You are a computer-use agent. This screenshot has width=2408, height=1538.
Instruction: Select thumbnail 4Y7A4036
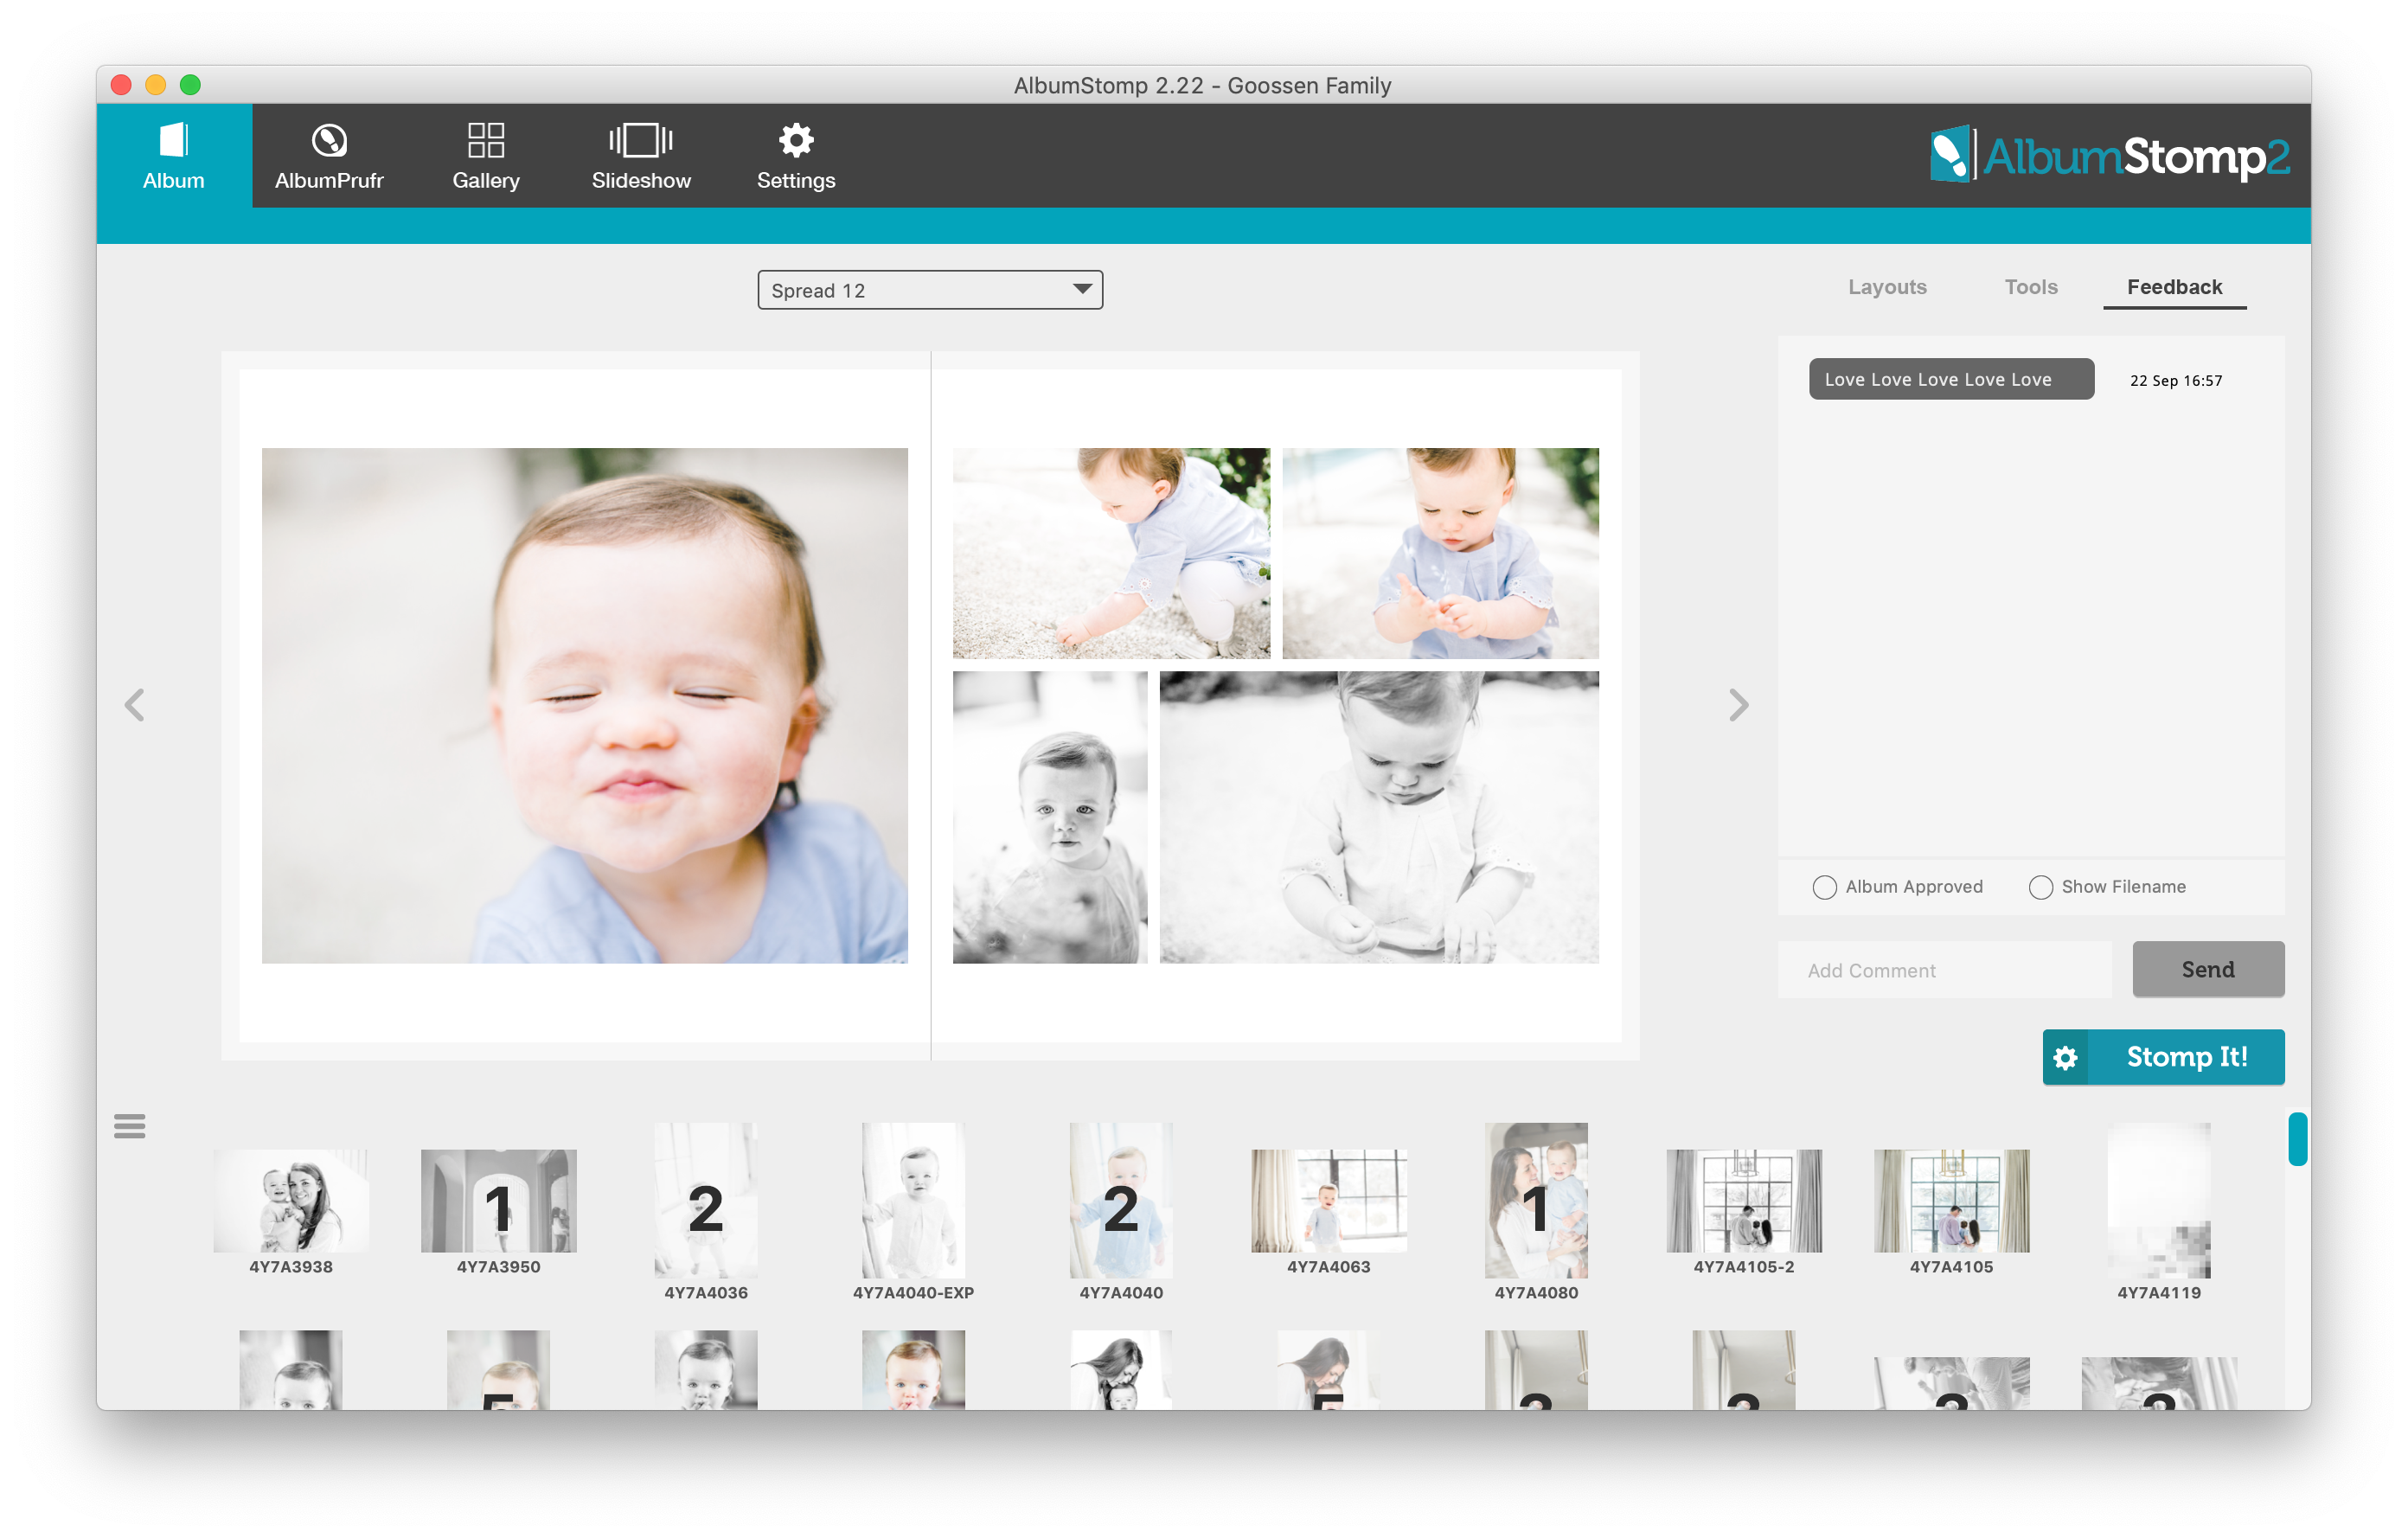[706, 1200]
